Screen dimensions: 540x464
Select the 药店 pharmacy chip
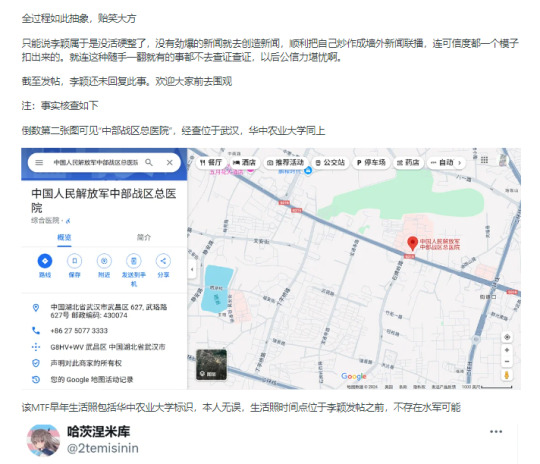click(x=408, y=162)
